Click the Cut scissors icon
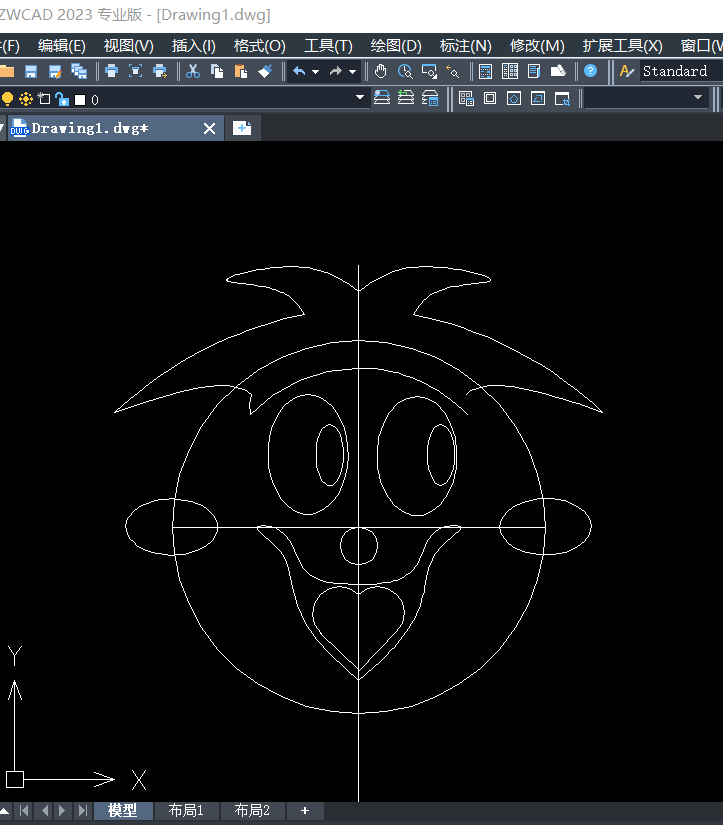723x825 pixels. tap(193, 71)
